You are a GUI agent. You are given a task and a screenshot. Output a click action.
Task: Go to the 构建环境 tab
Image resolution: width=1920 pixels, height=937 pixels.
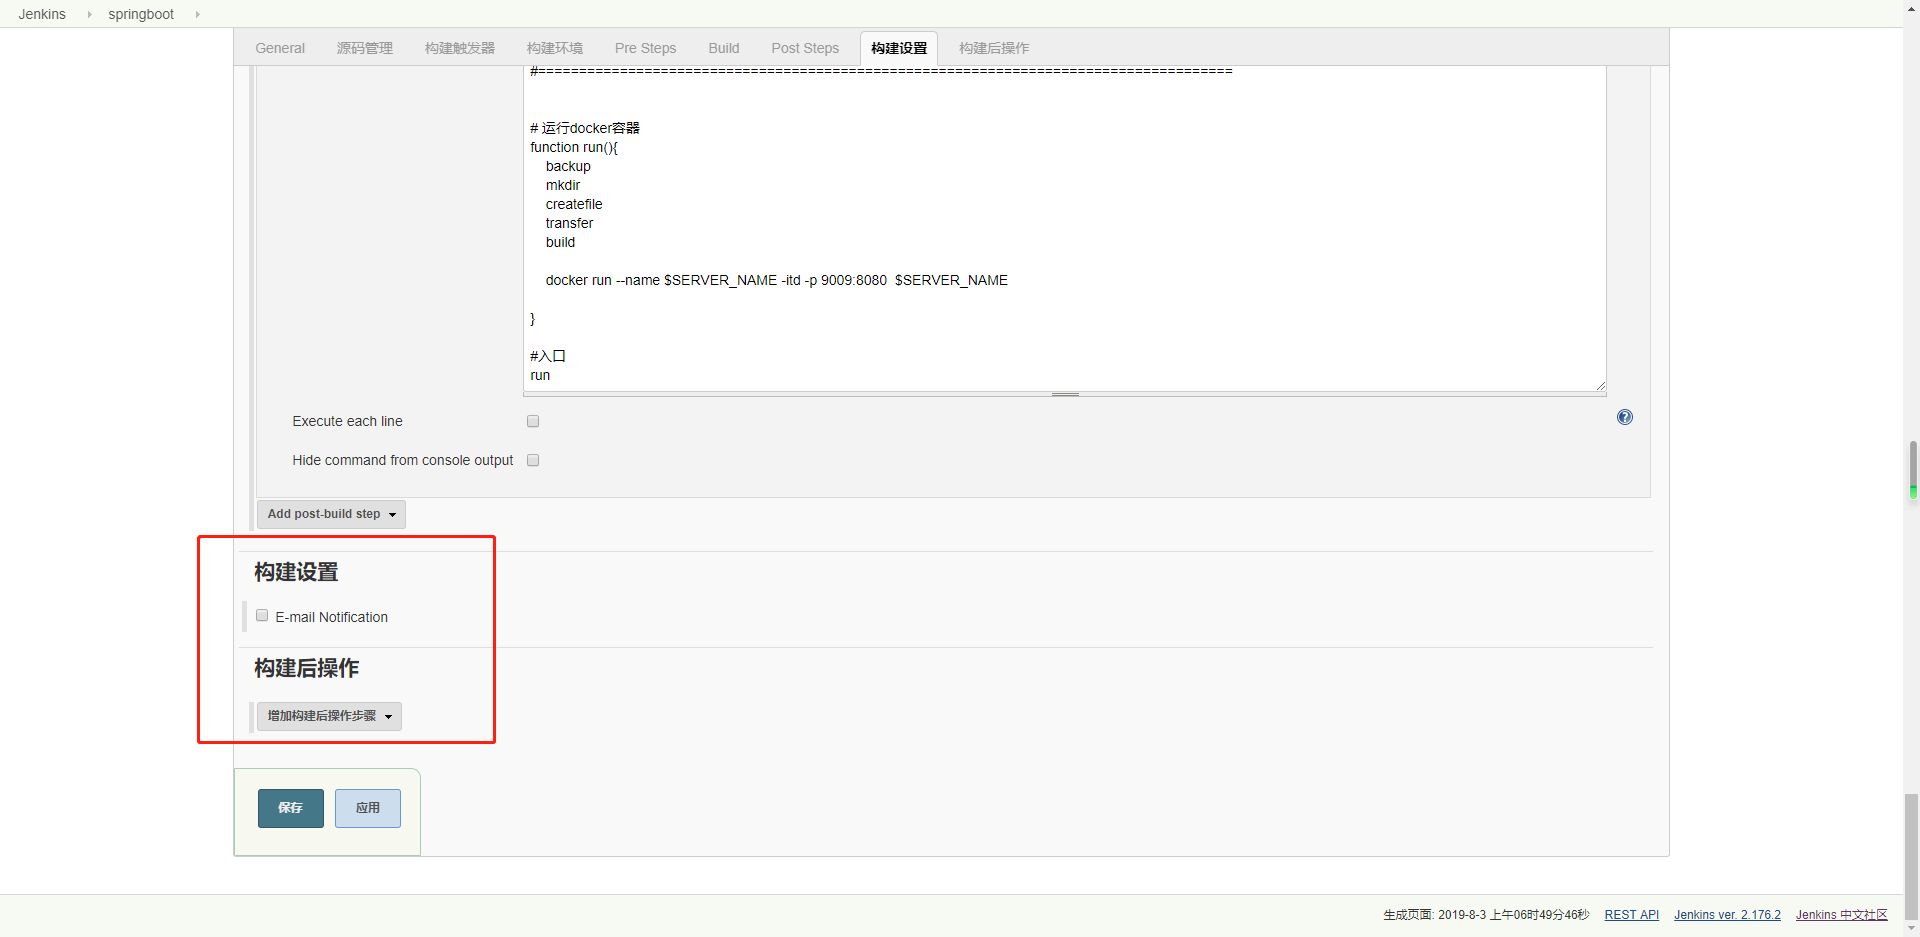(x=555, y=48)
